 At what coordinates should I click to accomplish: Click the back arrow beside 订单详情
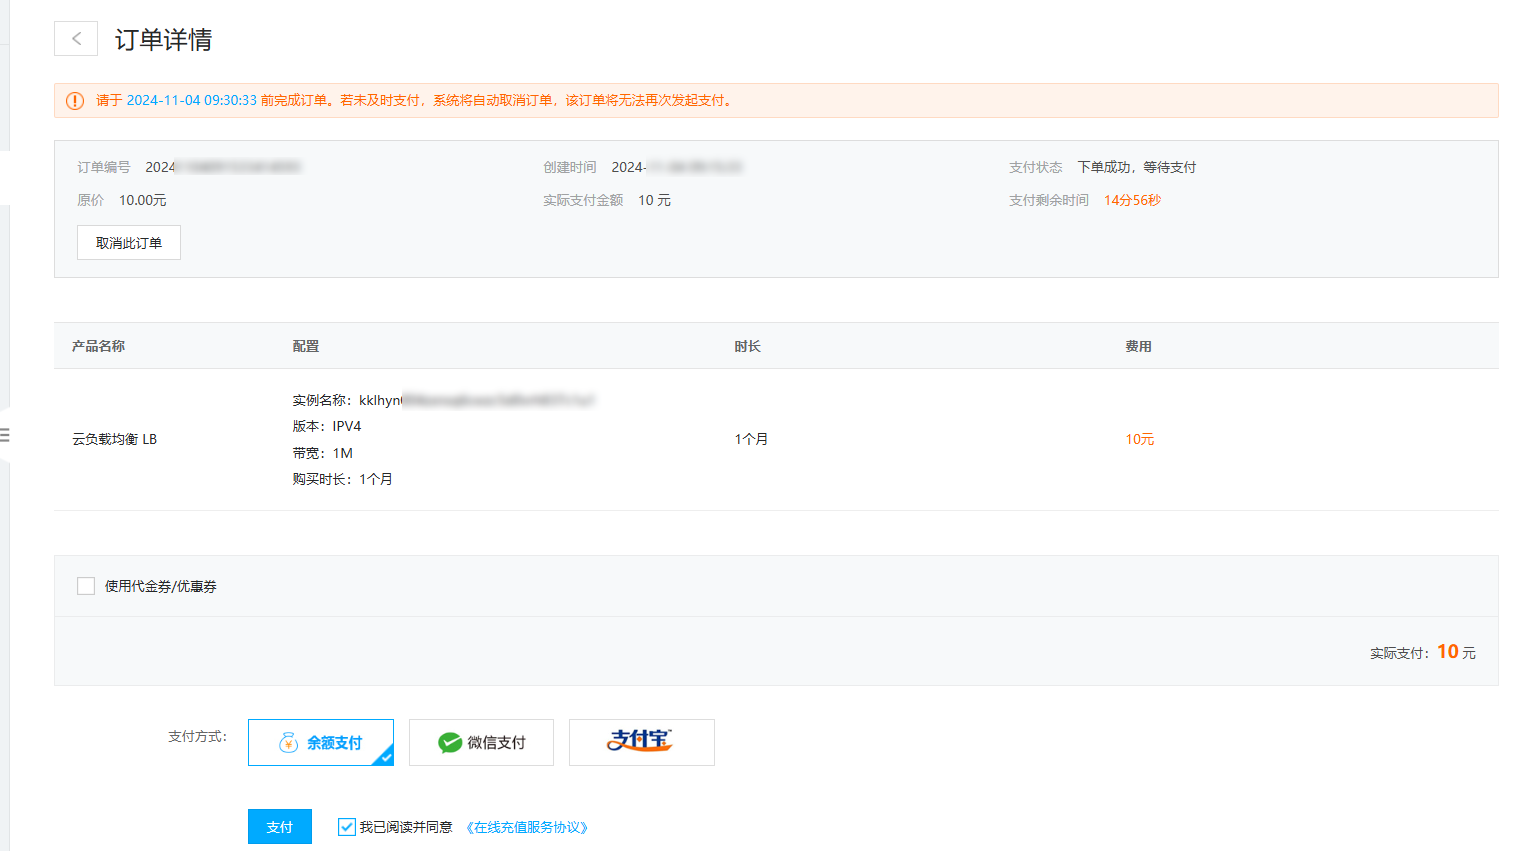76,39
